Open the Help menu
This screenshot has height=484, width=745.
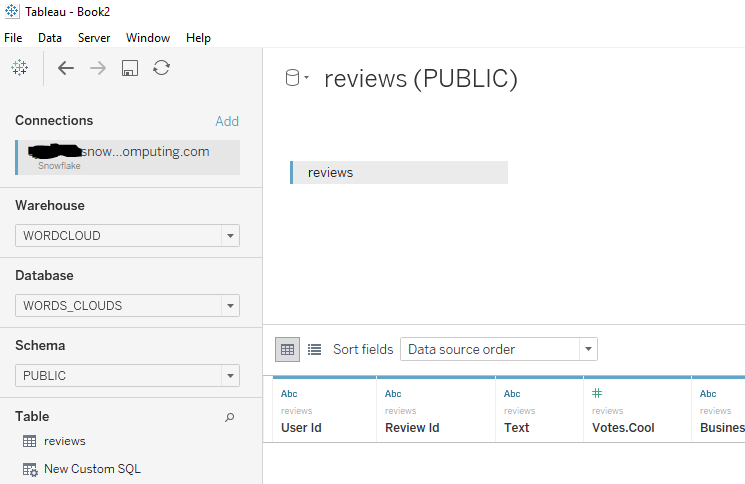click(198, 38)
